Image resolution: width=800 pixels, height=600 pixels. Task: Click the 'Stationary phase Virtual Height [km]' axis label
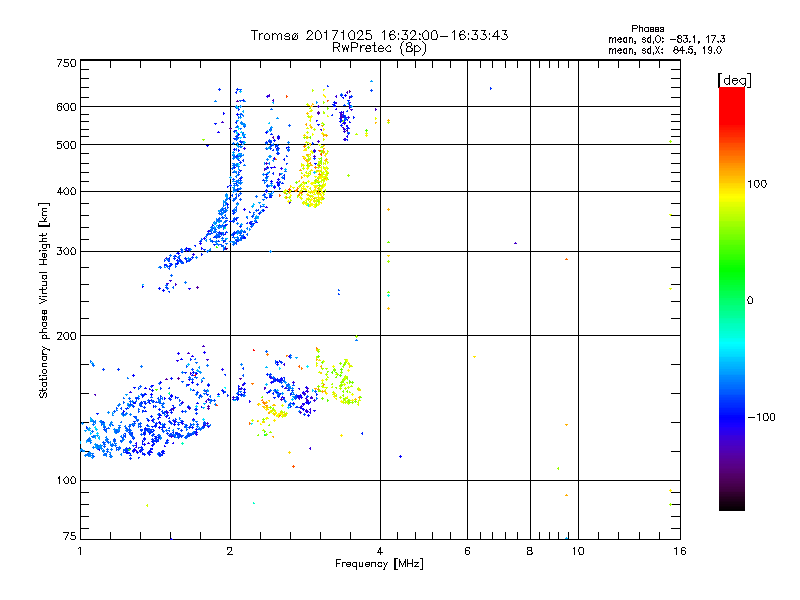click(x=43, y=300)
